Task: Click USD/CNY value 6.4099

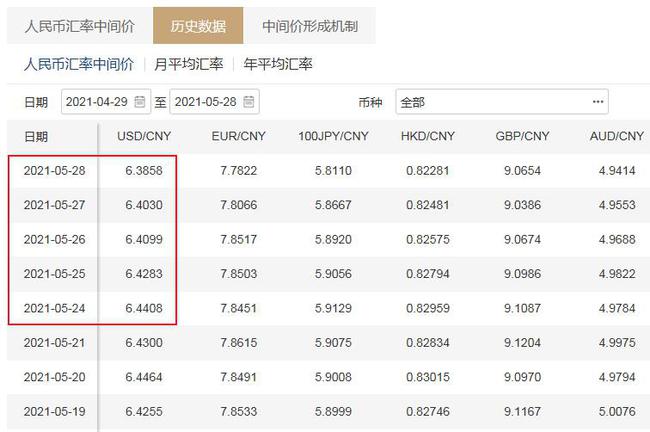Action: pos(144,239)
